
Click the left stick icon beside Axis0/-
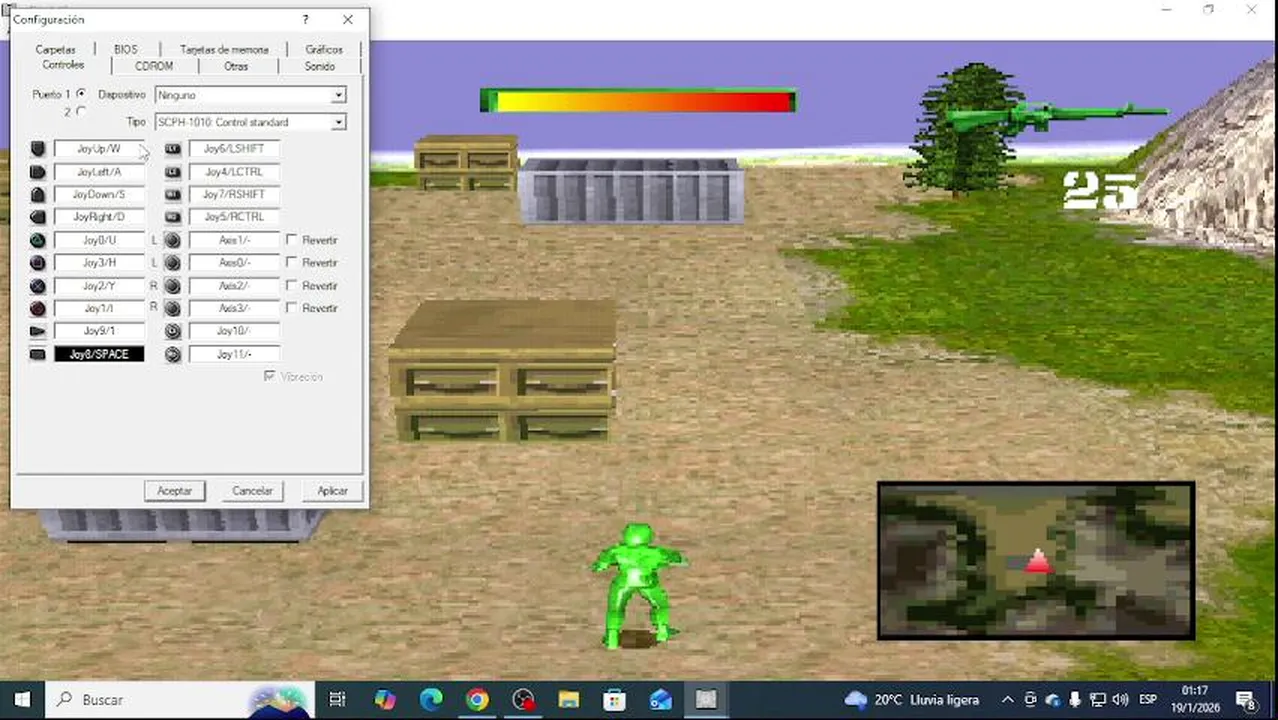(x=173, y=263)
